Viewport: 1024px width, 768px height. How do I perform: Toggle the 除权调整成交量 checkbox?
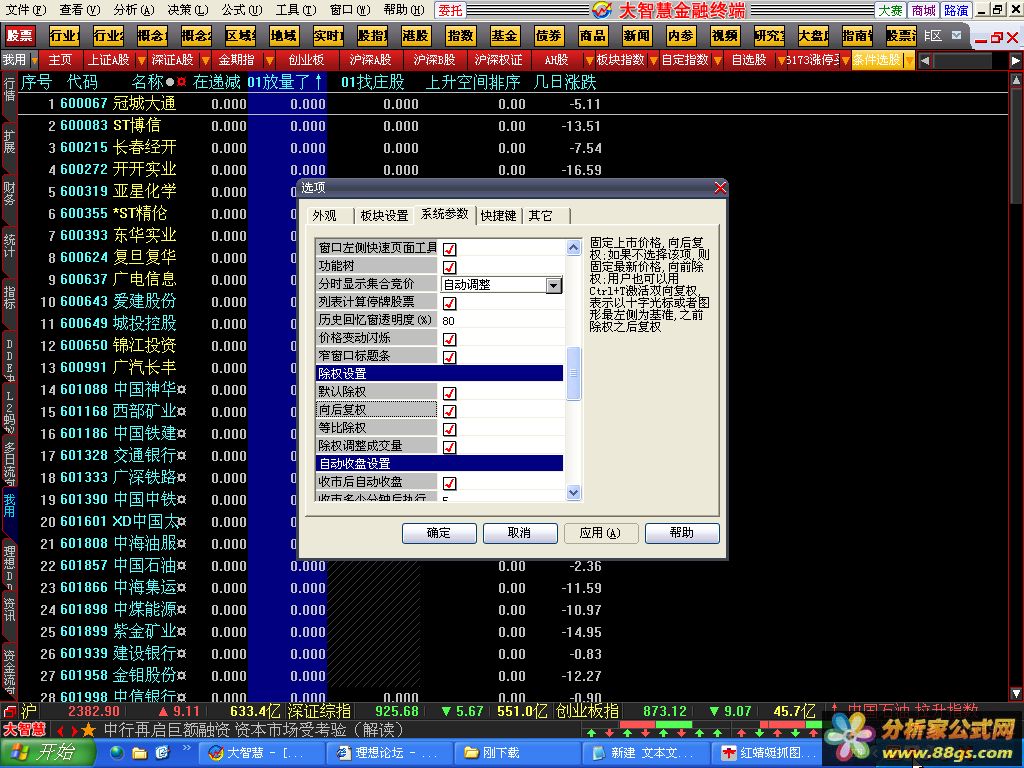click(449, 447)
